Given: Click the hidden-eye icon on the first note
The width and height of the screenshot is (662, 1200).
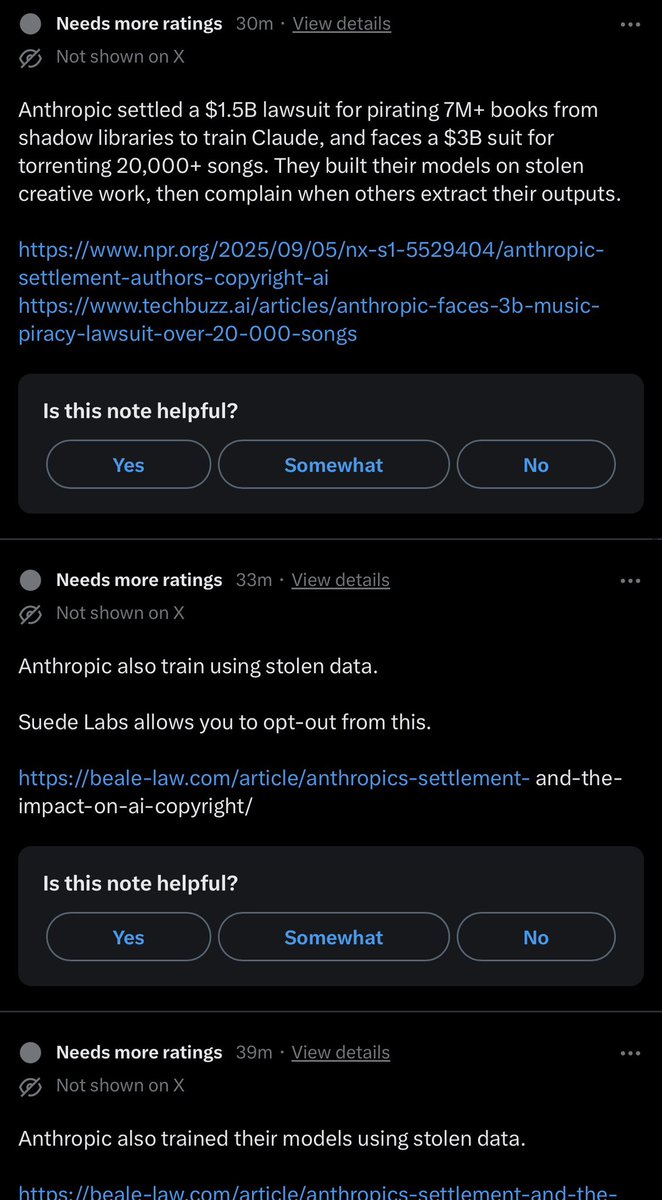Looking at the screenshot, I should tap(32, 57).
